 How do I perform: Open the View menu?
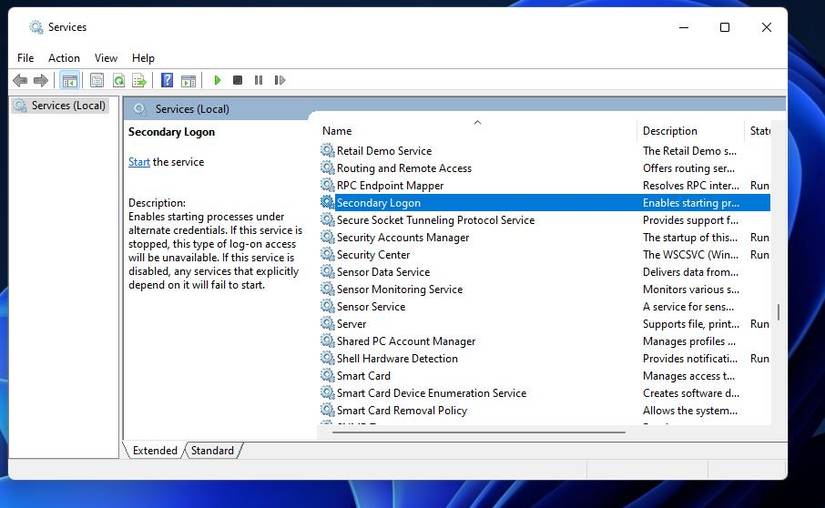[106, 58]
